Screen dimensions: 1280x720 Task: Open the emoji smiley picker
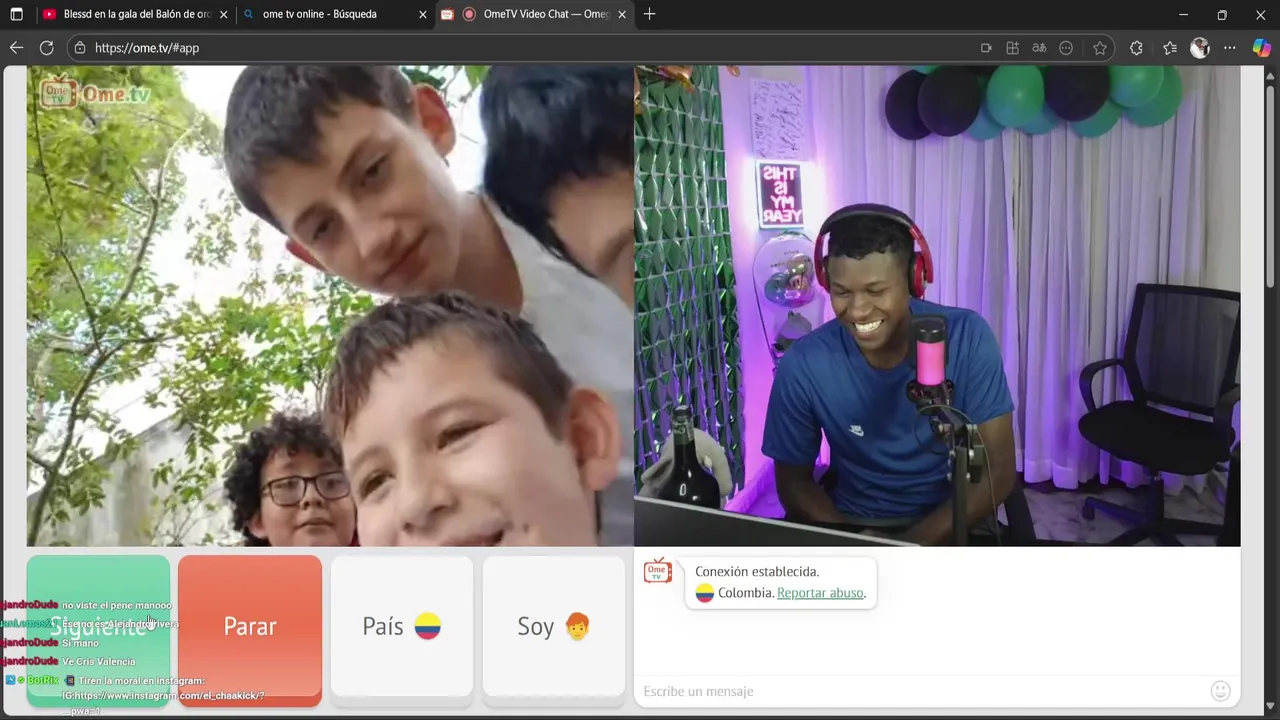pyautogui.click(x=1220, y=691)
